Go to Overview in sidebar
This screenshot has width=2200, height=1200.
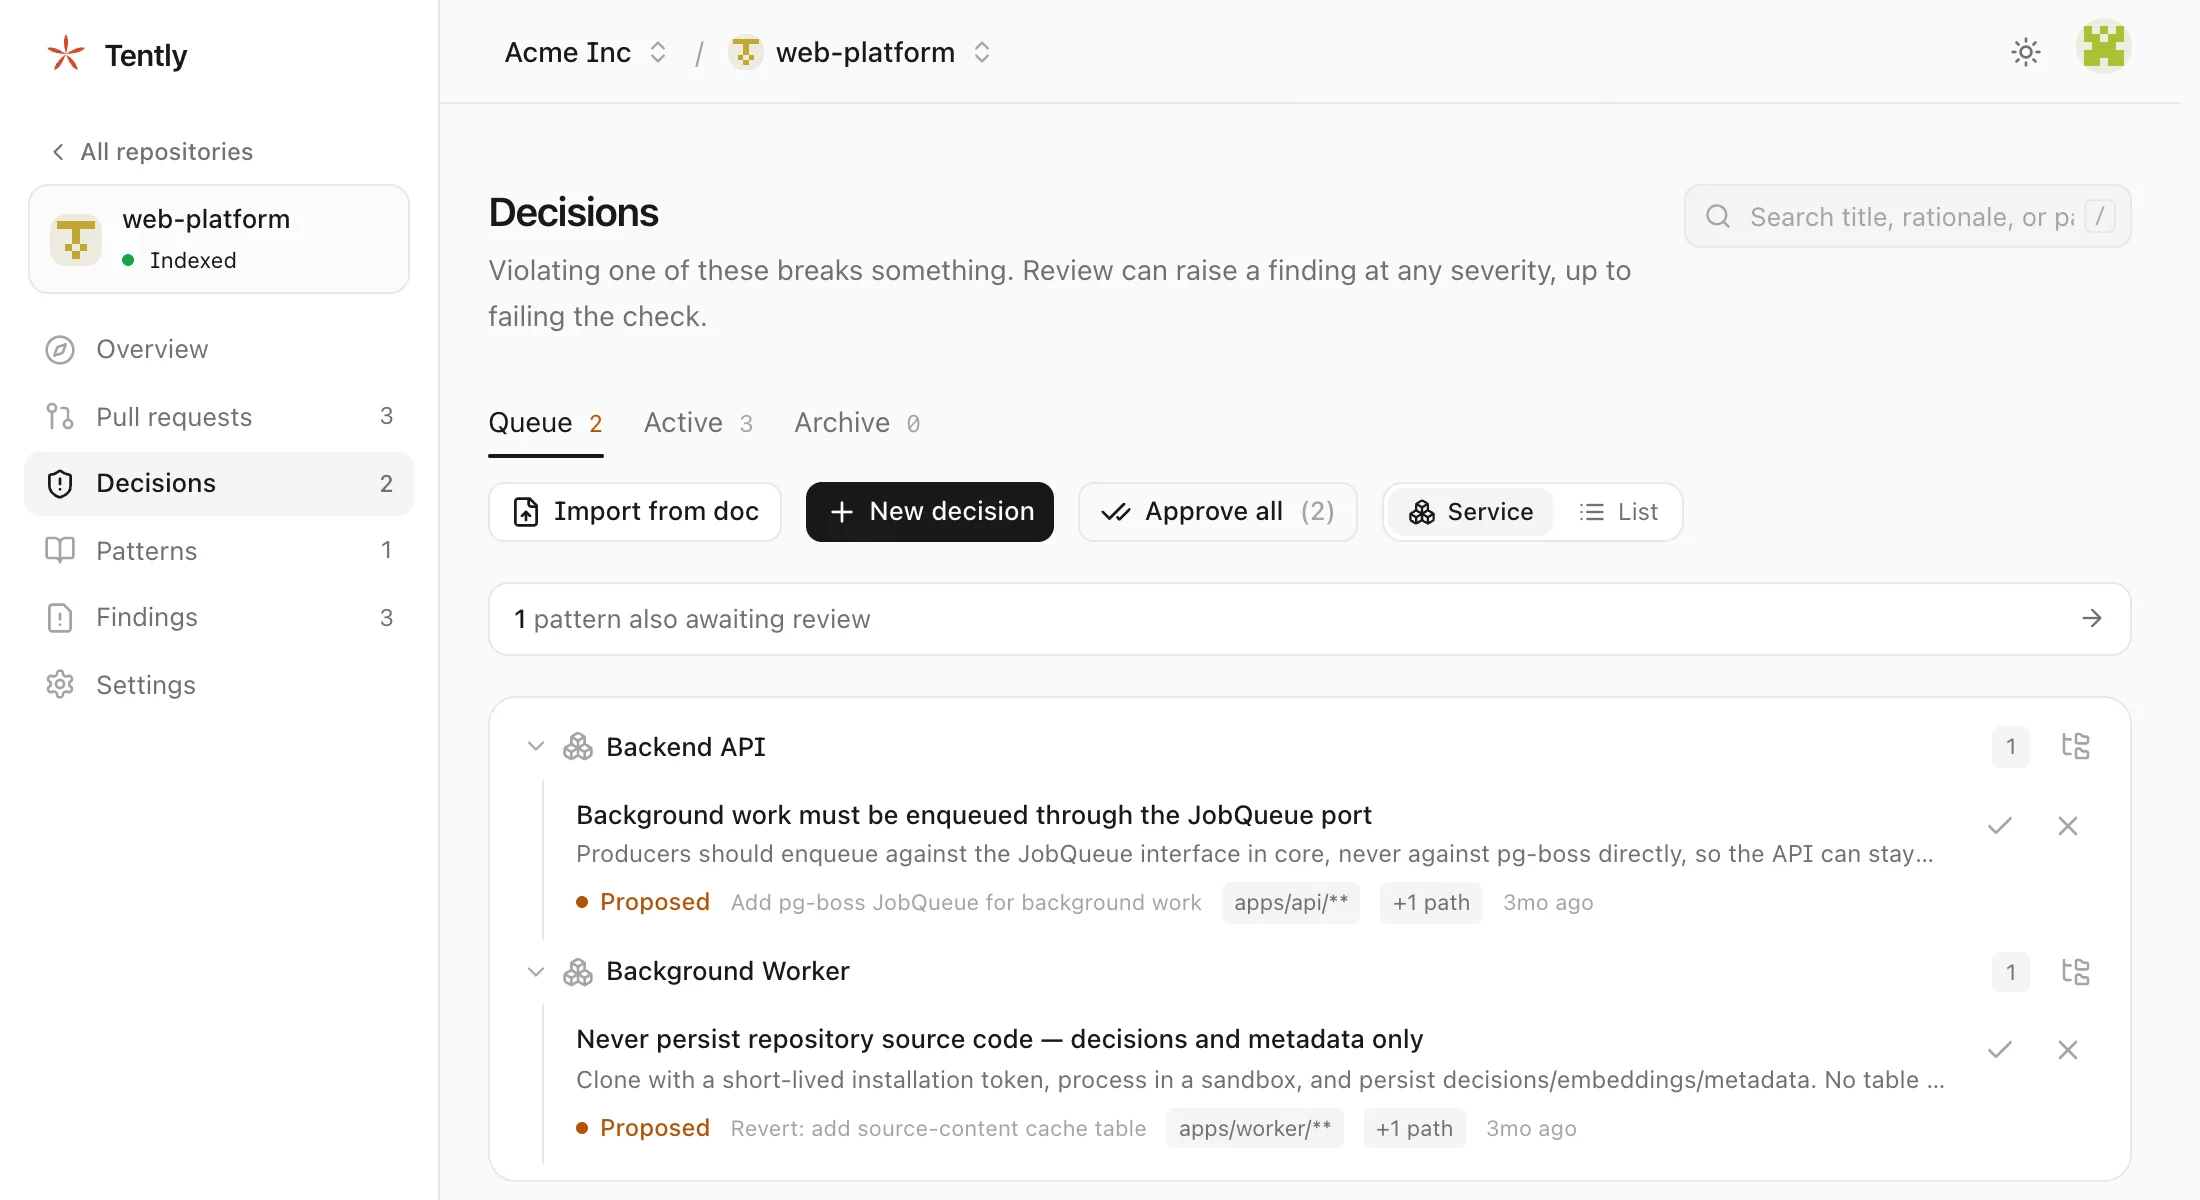coord(219,349)
